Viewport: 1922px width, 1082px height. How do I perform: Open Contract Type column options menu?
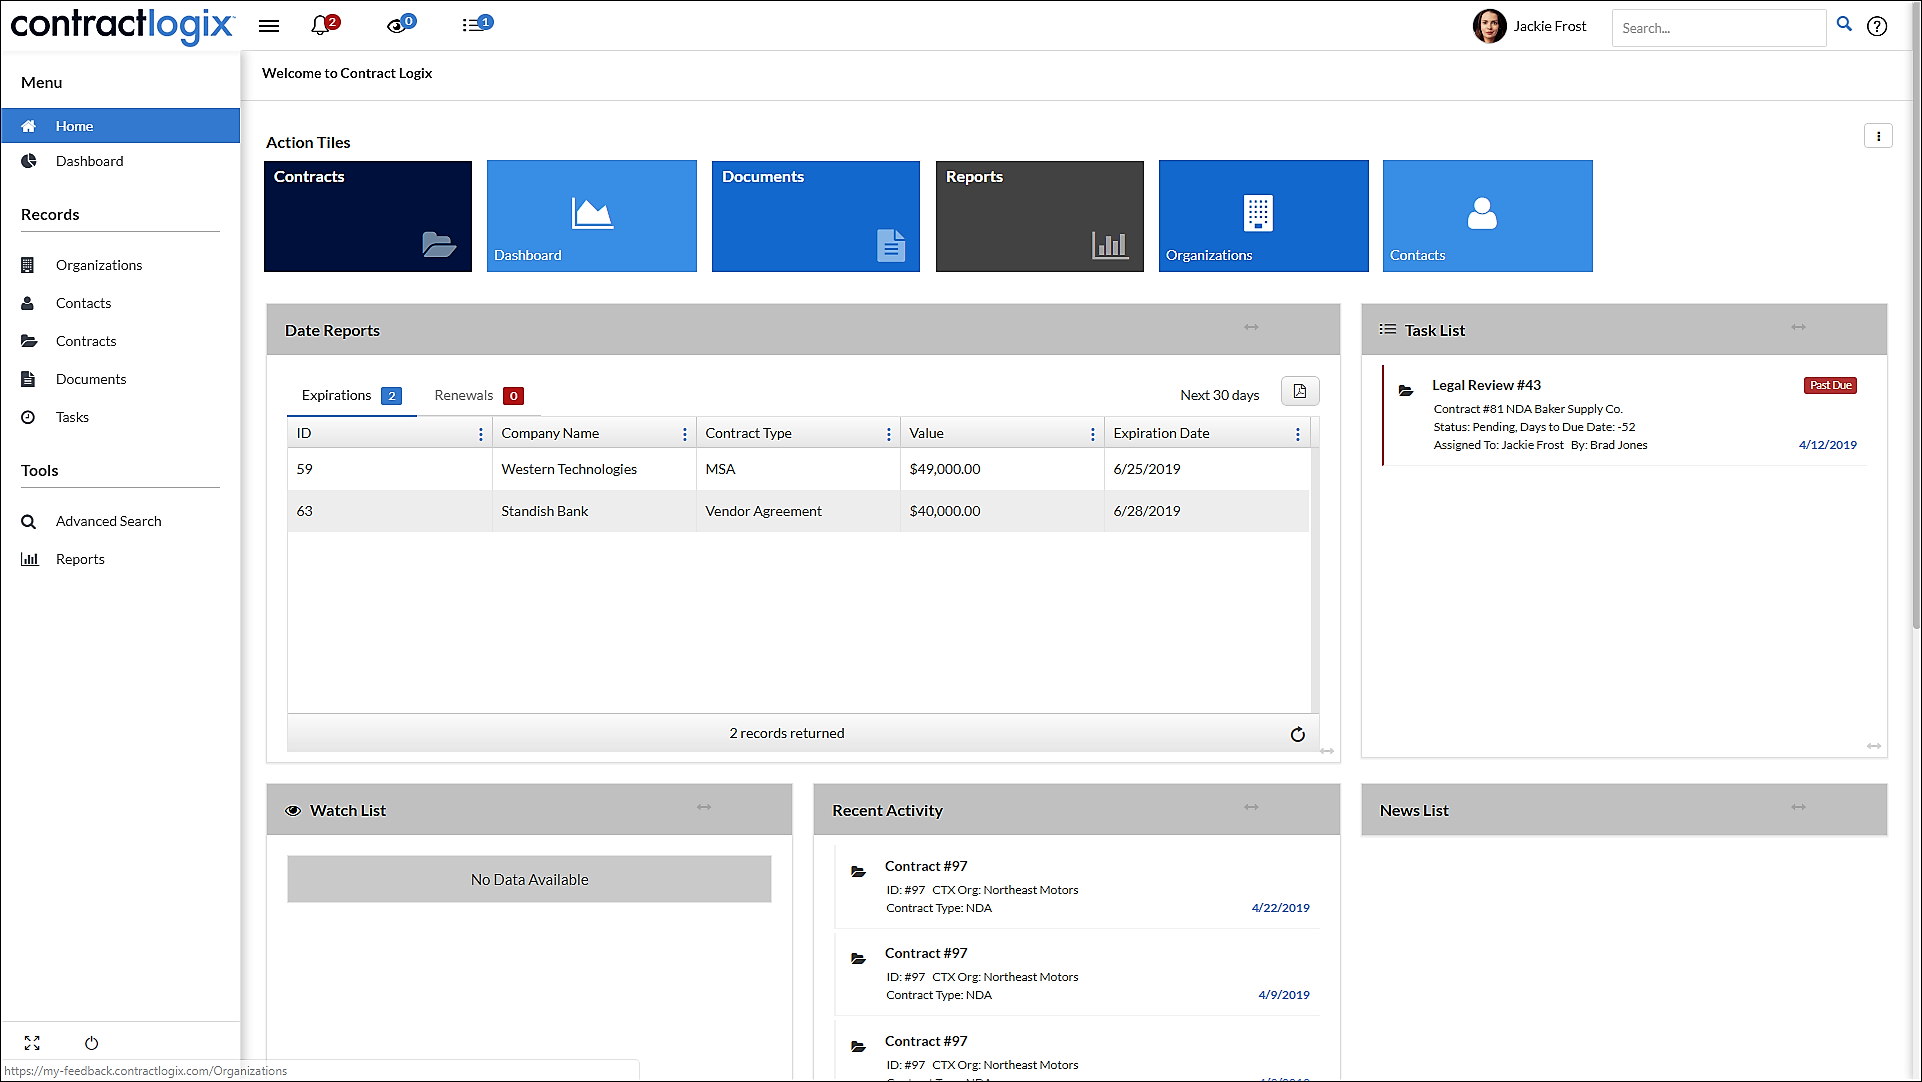click(x=889, y=434)
